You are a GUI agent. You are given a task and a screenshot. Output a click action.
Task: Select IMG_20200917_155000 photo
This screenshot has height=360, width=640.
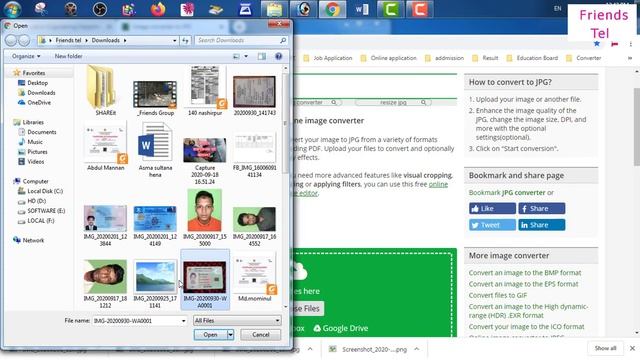click(x=204, y=218)
